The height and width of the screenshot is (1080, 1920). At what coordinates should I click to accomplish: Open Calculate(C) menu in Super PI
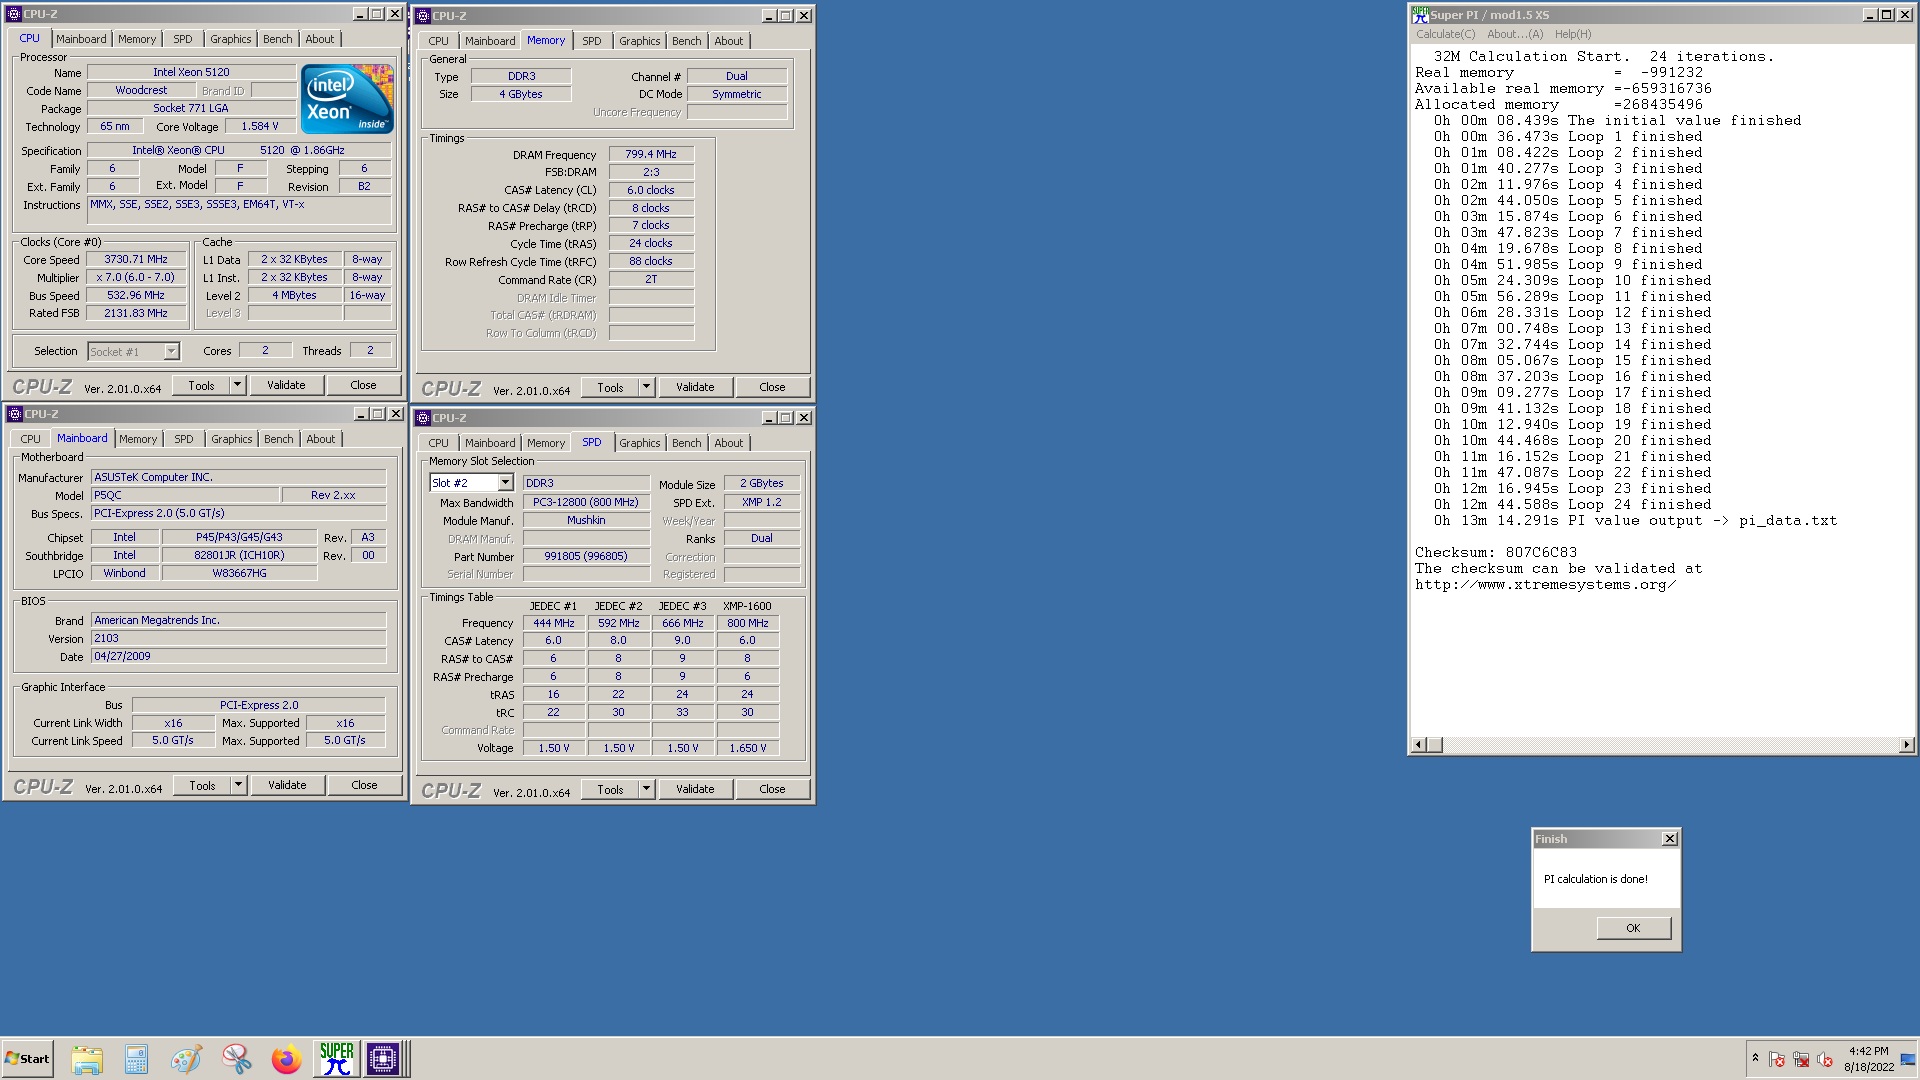pos(1445,34)
